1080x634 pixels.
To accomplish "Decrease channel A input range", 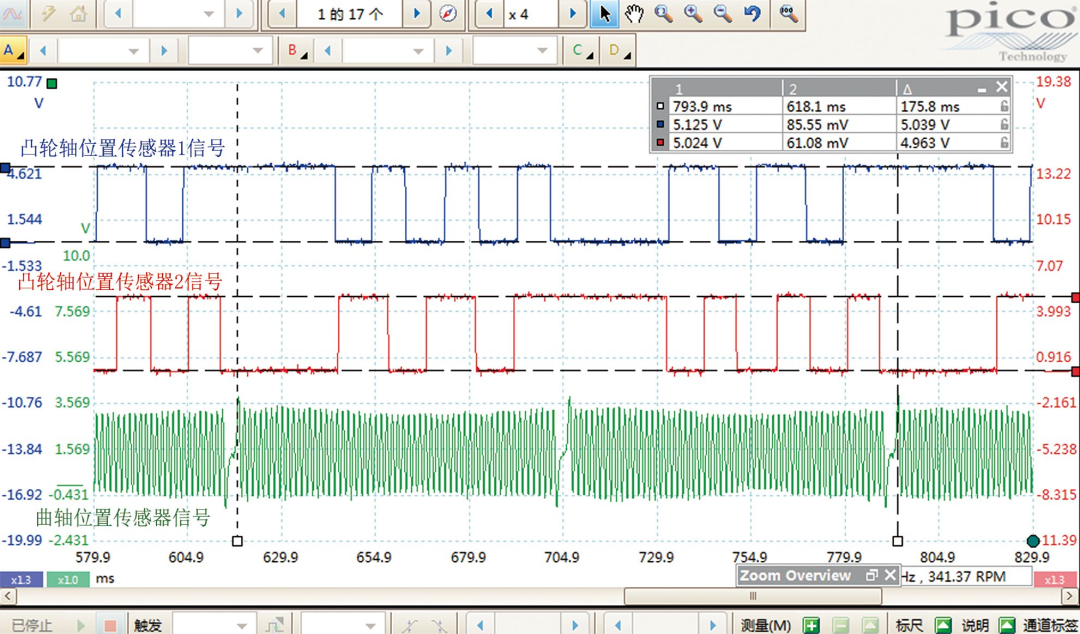I will click(43, 50).
